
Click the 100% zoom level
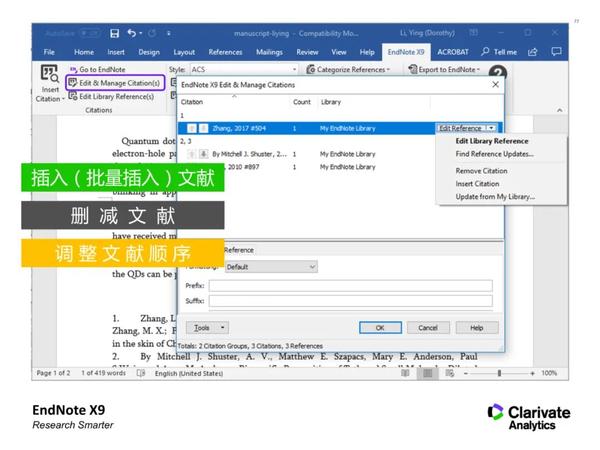point(549,373)
